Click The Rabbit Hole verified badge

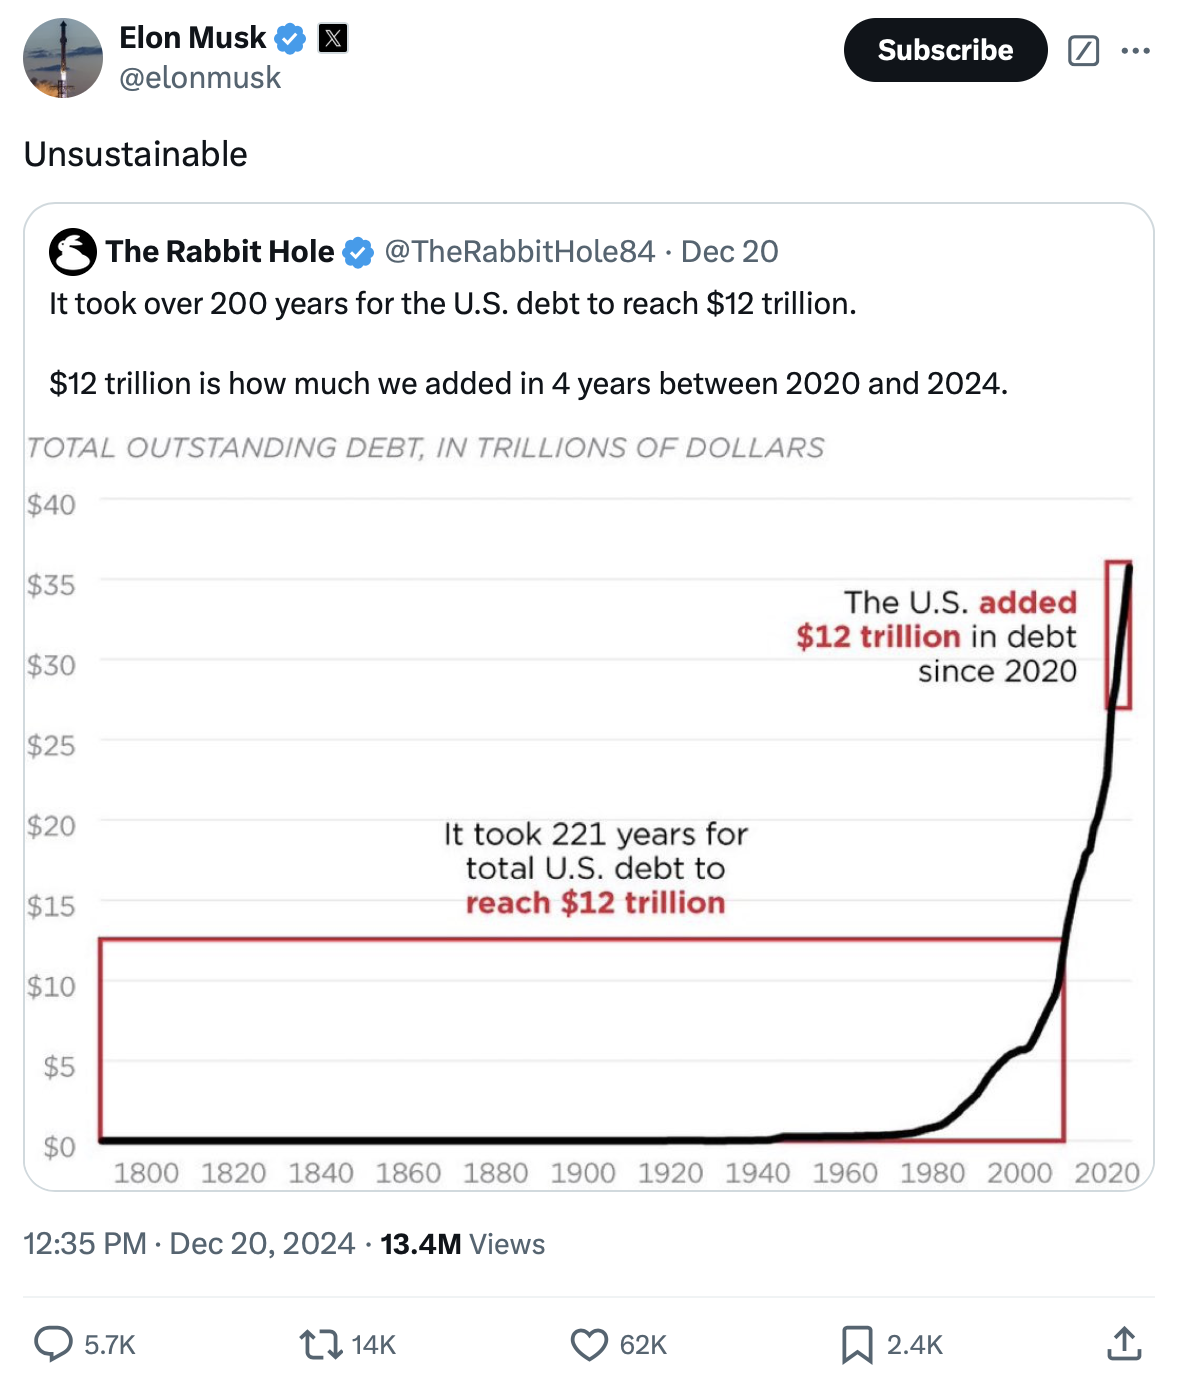[x=358, y=252]
